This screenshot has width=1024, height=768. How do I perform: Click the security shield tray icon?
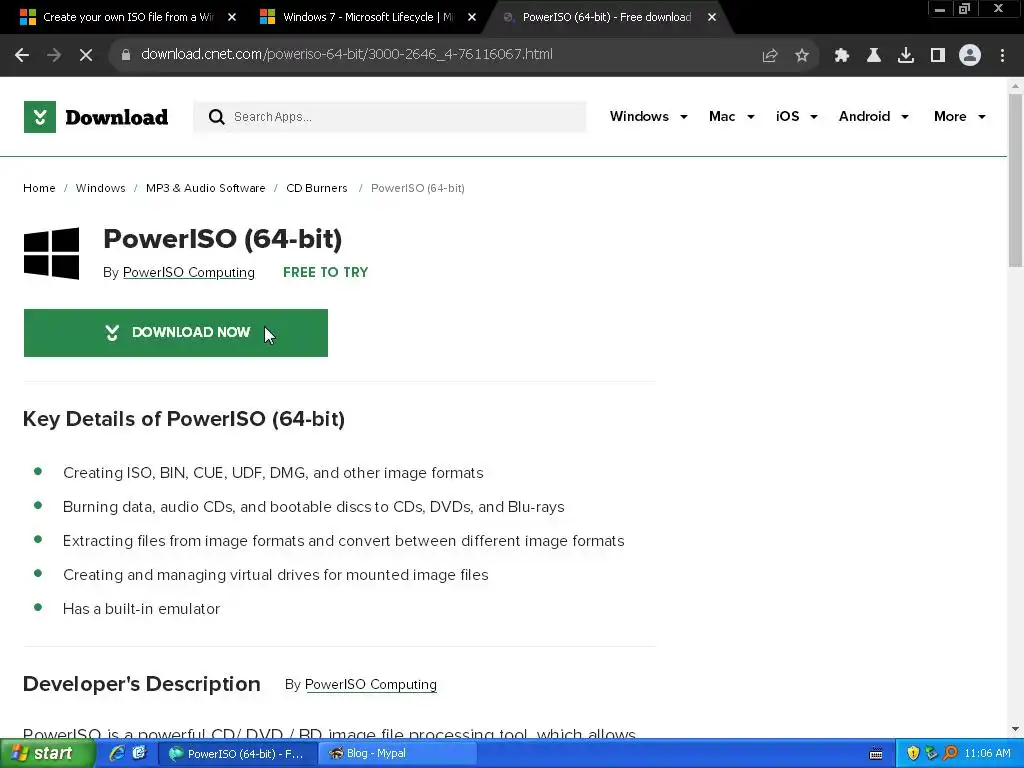[913, 754]
